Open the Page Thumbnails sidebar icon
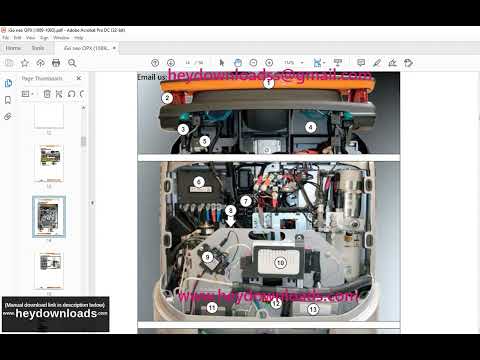Screen dimensions: 480x360 click(x=8, y=83)
